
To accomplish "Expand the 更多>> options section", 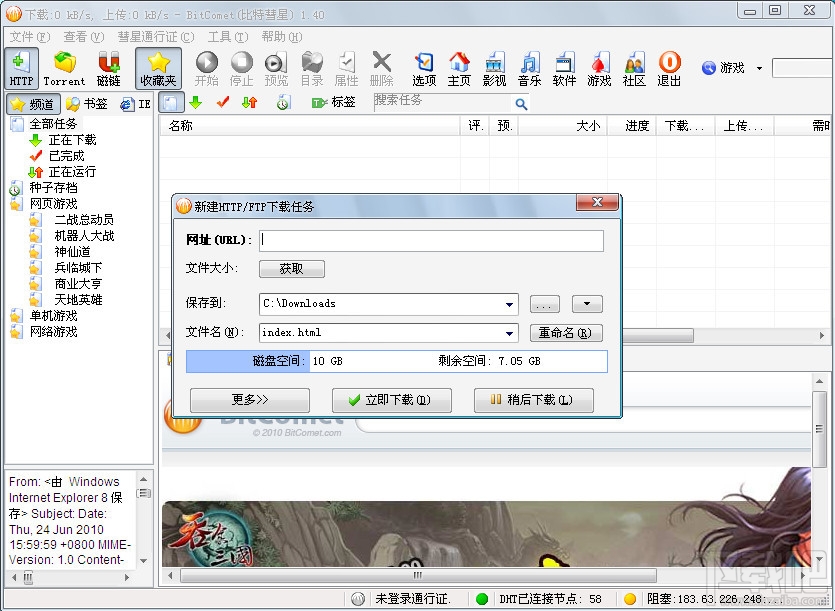I will pyautogui.click(x=250, y=400).
